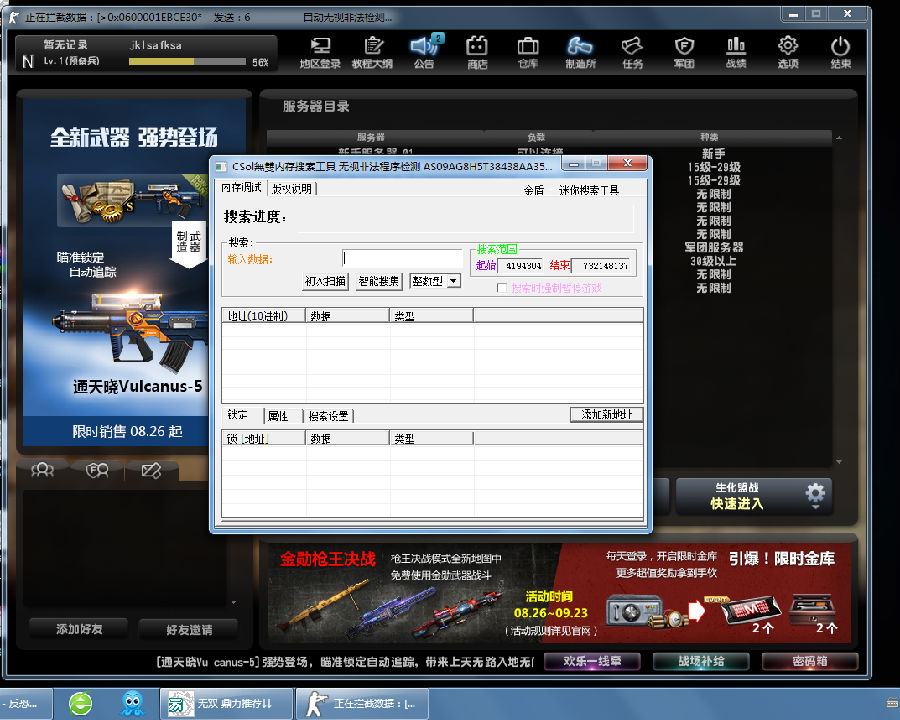This screenshot has width=900, height=720.
Task: Click the 锁 地址 column header in locked list
Action: [x=263, y=438]
